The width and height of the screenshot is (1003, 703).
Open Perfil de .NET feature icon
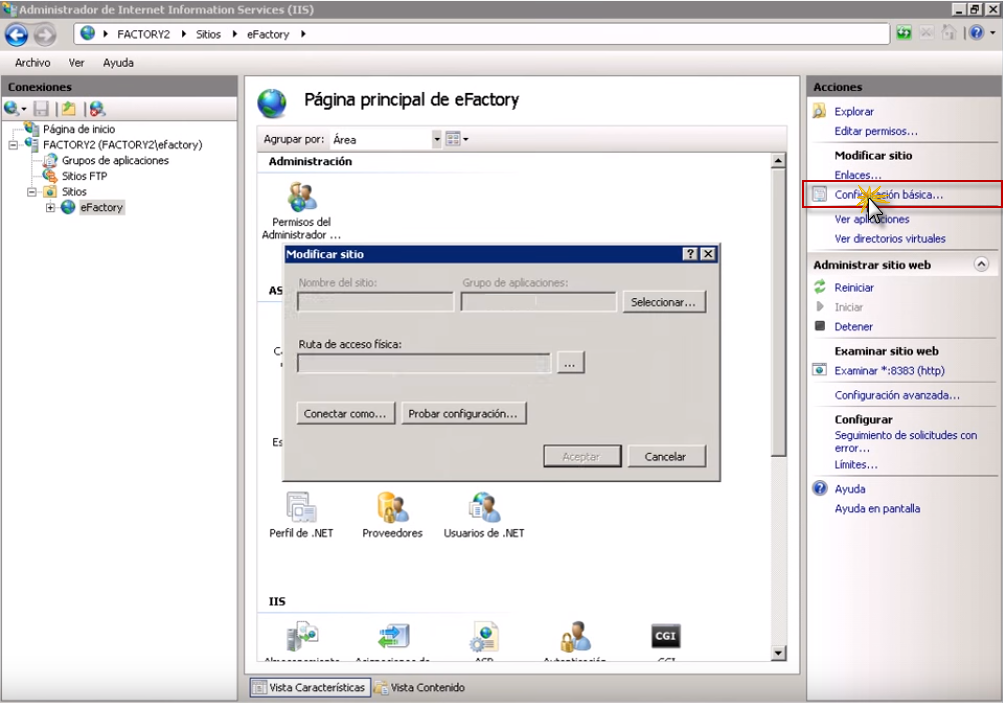301,507
